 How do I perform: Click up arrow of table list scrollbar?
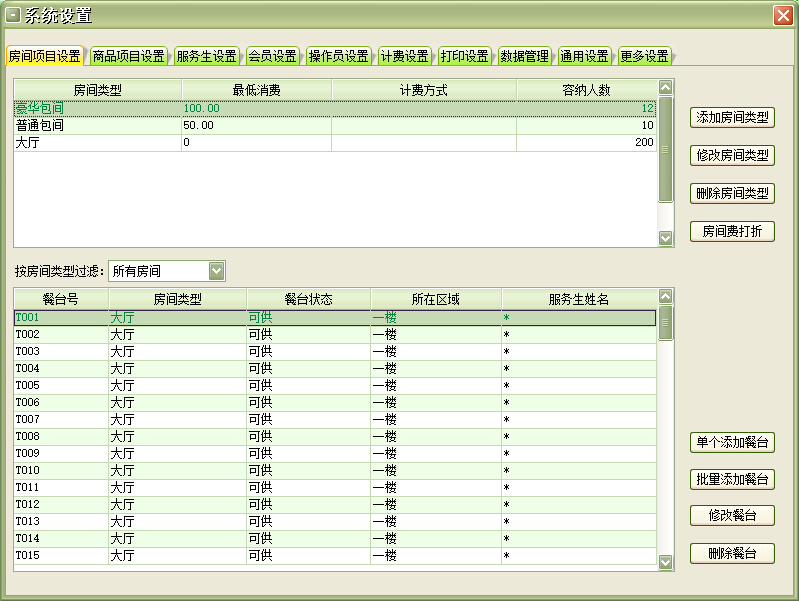pos(666,296)
